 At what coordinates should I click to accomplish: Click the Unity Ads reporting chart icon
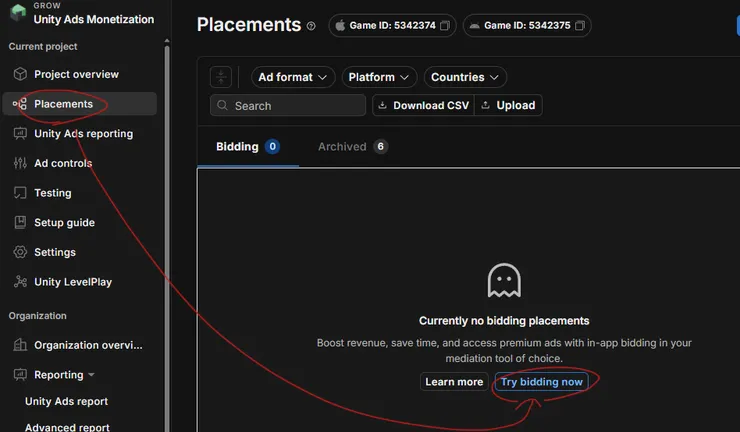[20, 134]
